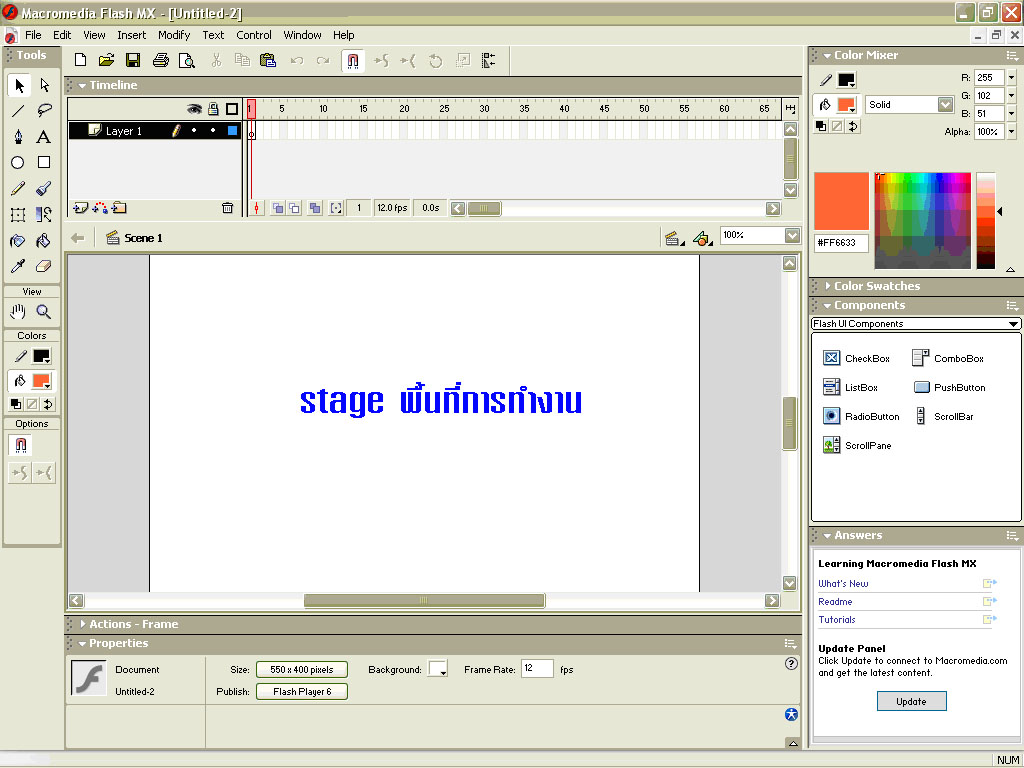Select the Pencil tool
The width and height of the screenshot is (1024, 768).
pyautogui.click(x=18, y=189)
